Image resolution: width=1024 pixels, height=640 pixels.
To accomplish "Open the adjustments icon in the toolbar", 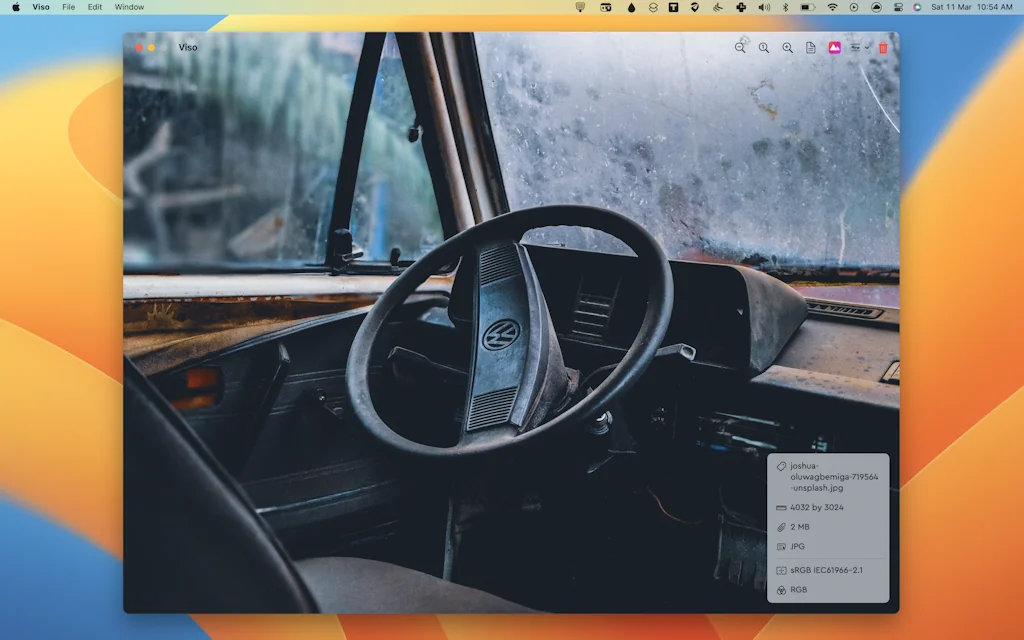I will coord(857,47).
